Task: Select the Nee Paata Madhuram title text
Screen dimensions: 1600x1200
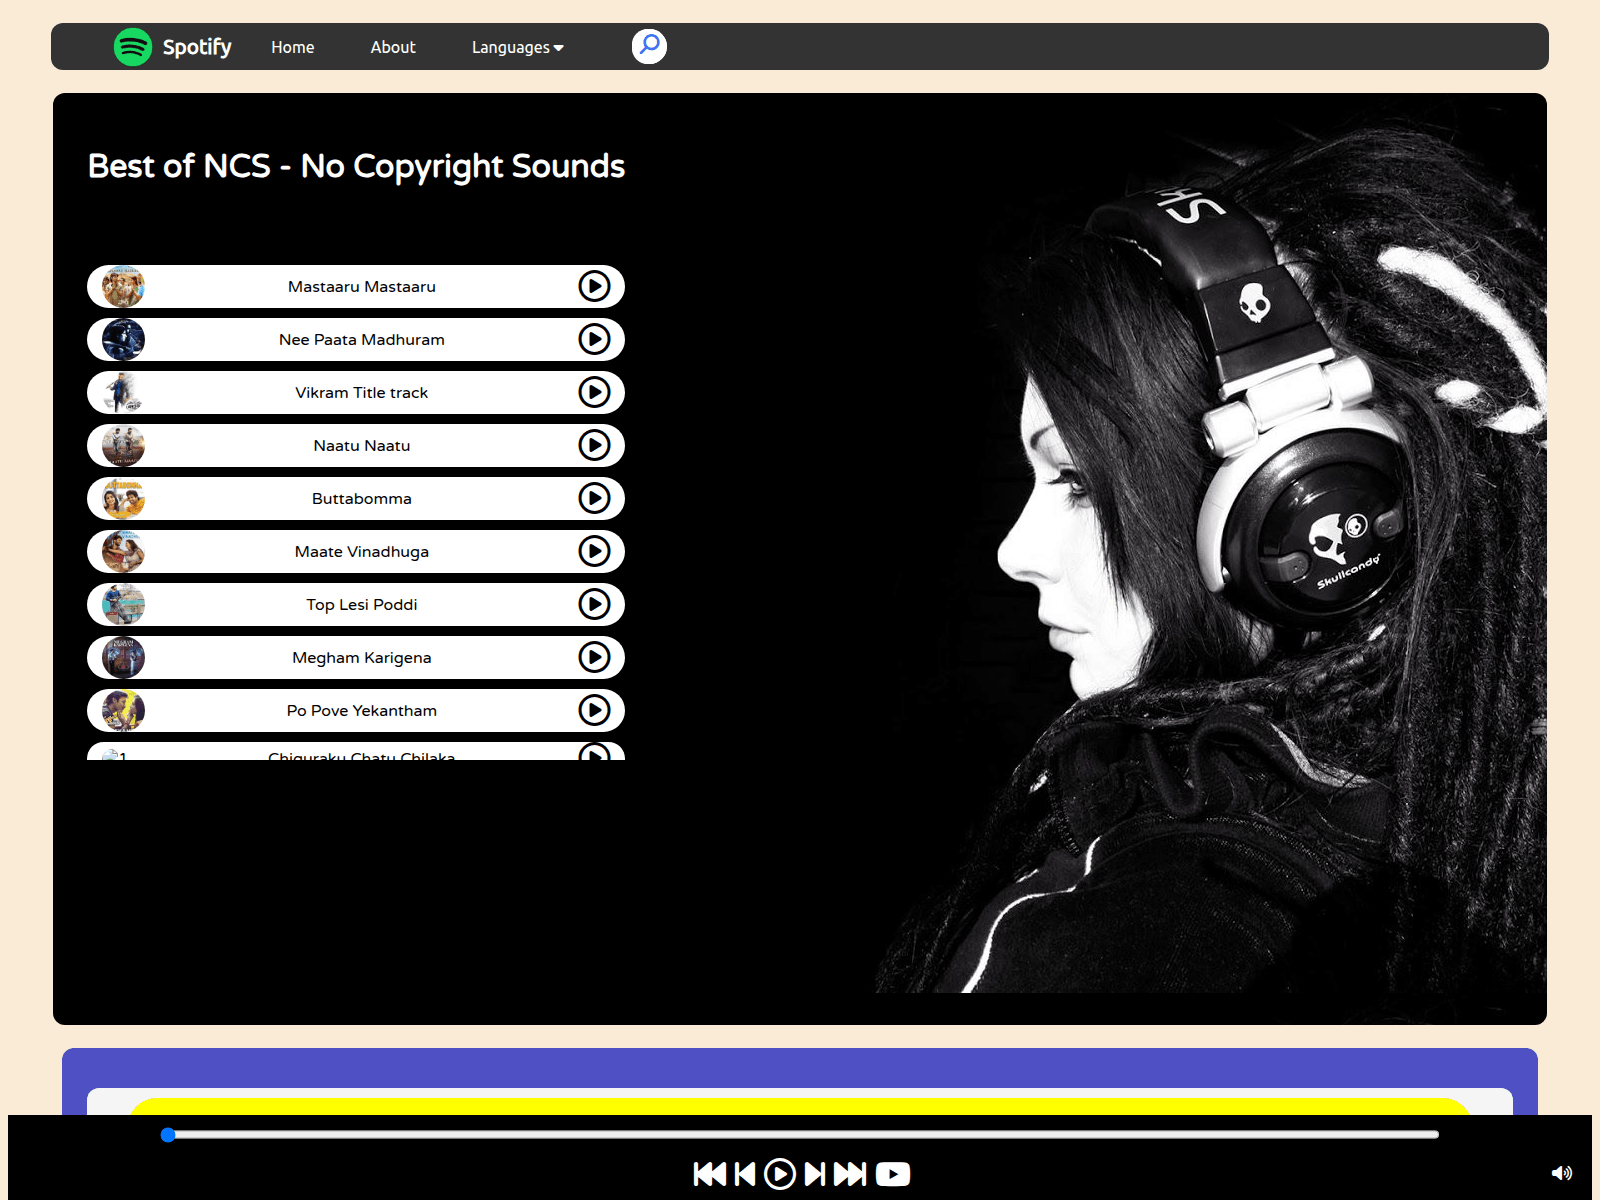Action: point(362,339)
